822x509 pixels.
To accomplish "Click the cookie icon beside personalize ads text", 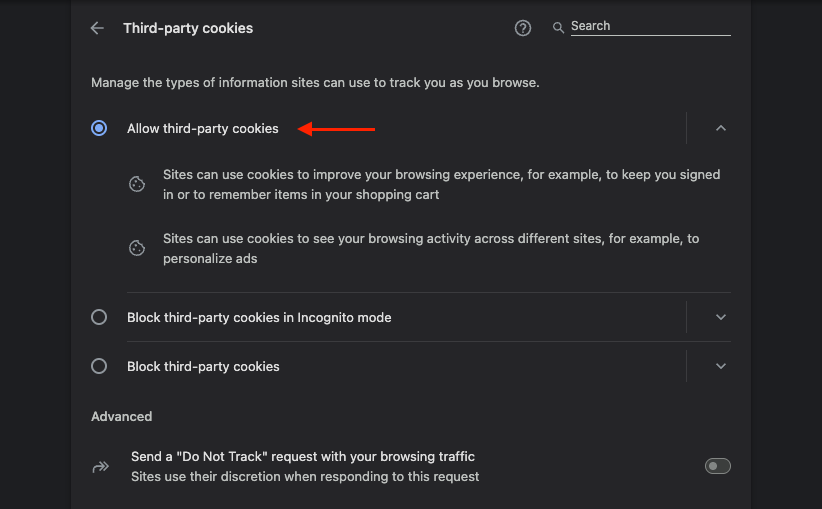I will [137, 248].
